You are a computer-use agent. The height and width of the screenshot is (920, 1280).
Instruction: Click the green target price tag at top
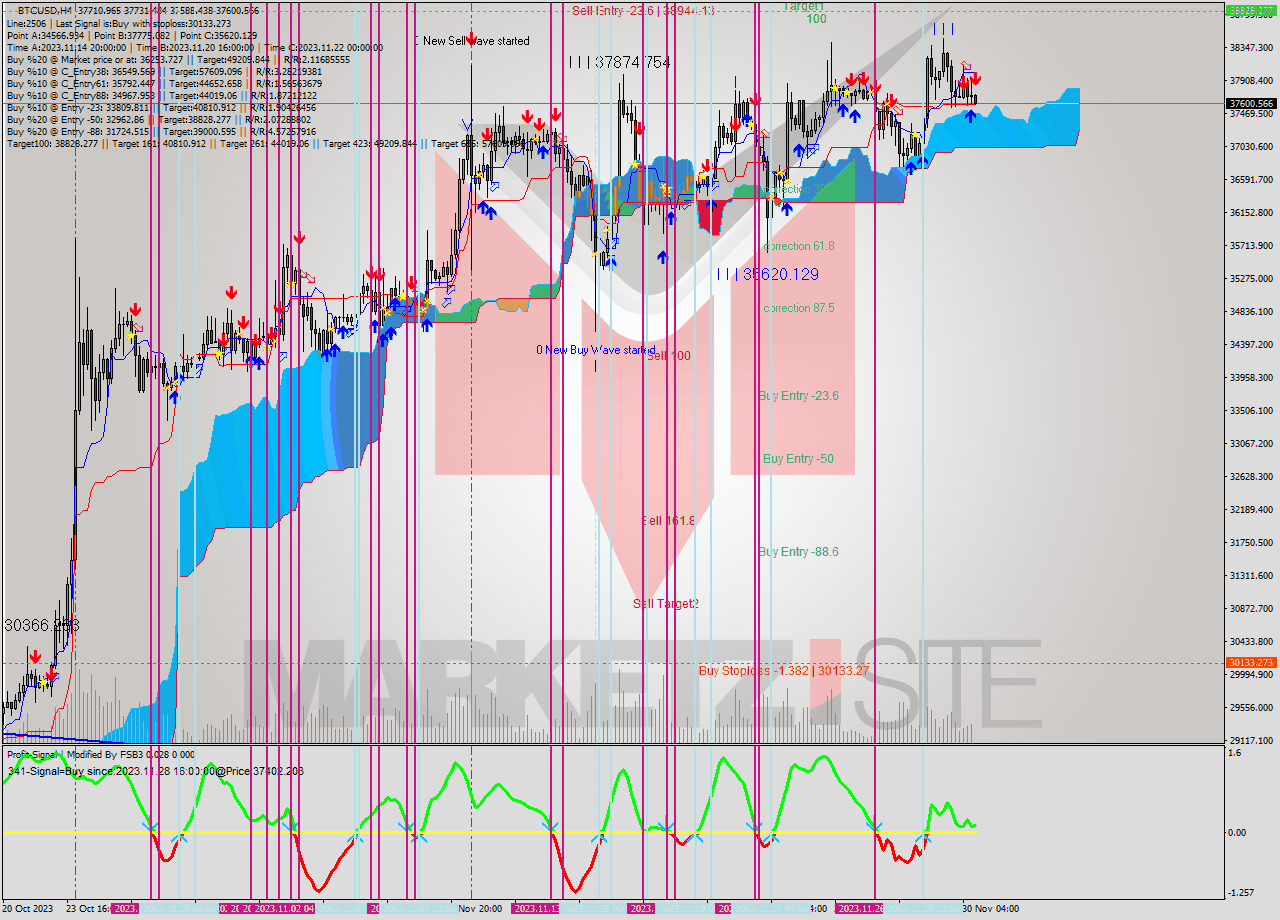point(1251,10)
